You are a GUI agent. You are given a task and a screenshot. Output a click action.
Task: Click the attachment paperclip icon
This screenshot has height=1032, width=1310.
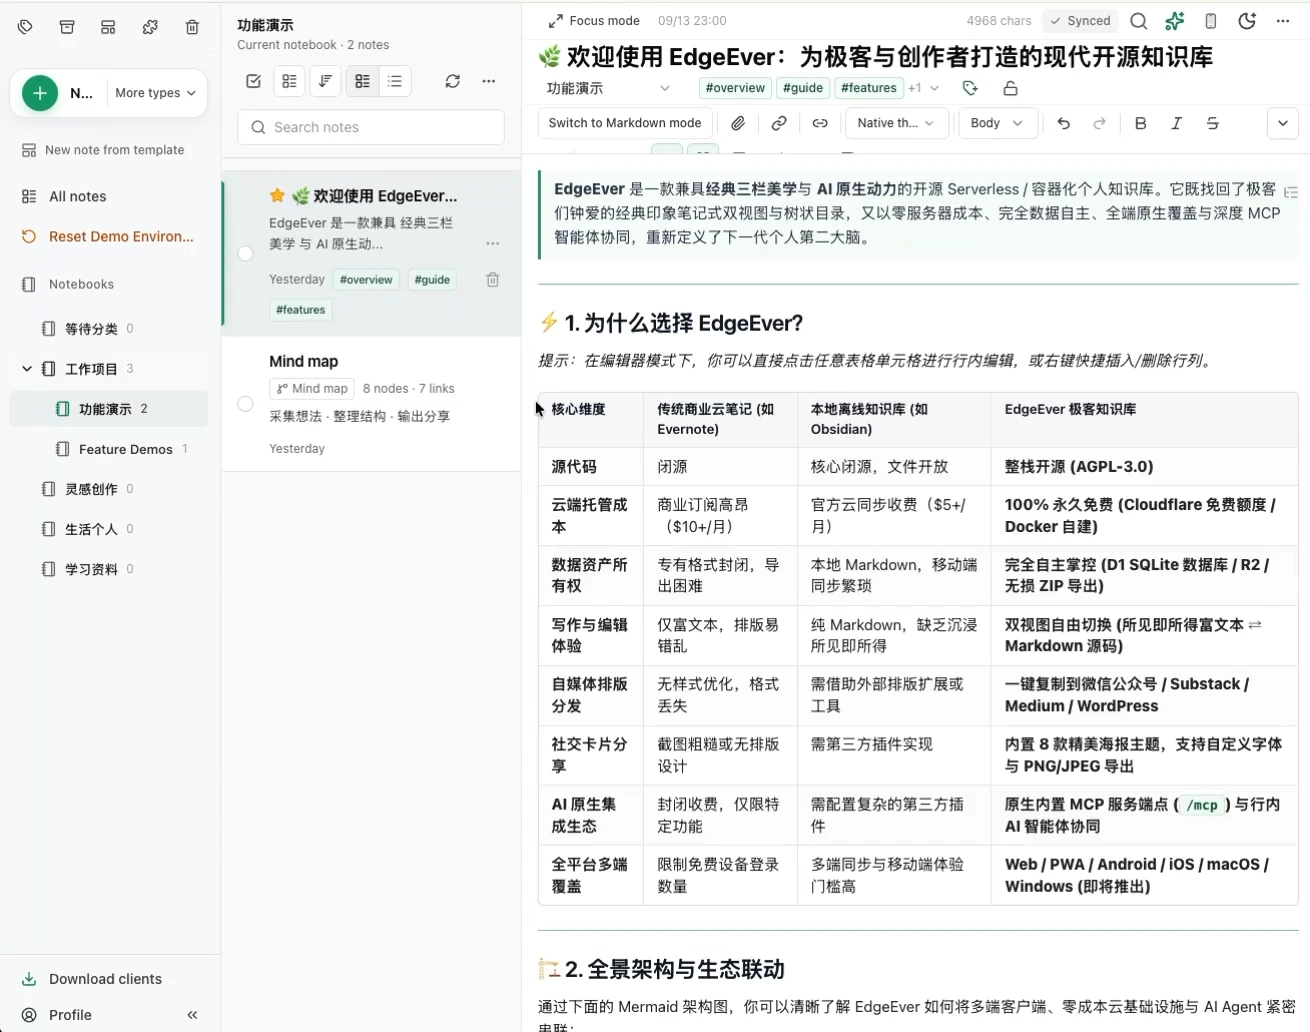point(738,123)
